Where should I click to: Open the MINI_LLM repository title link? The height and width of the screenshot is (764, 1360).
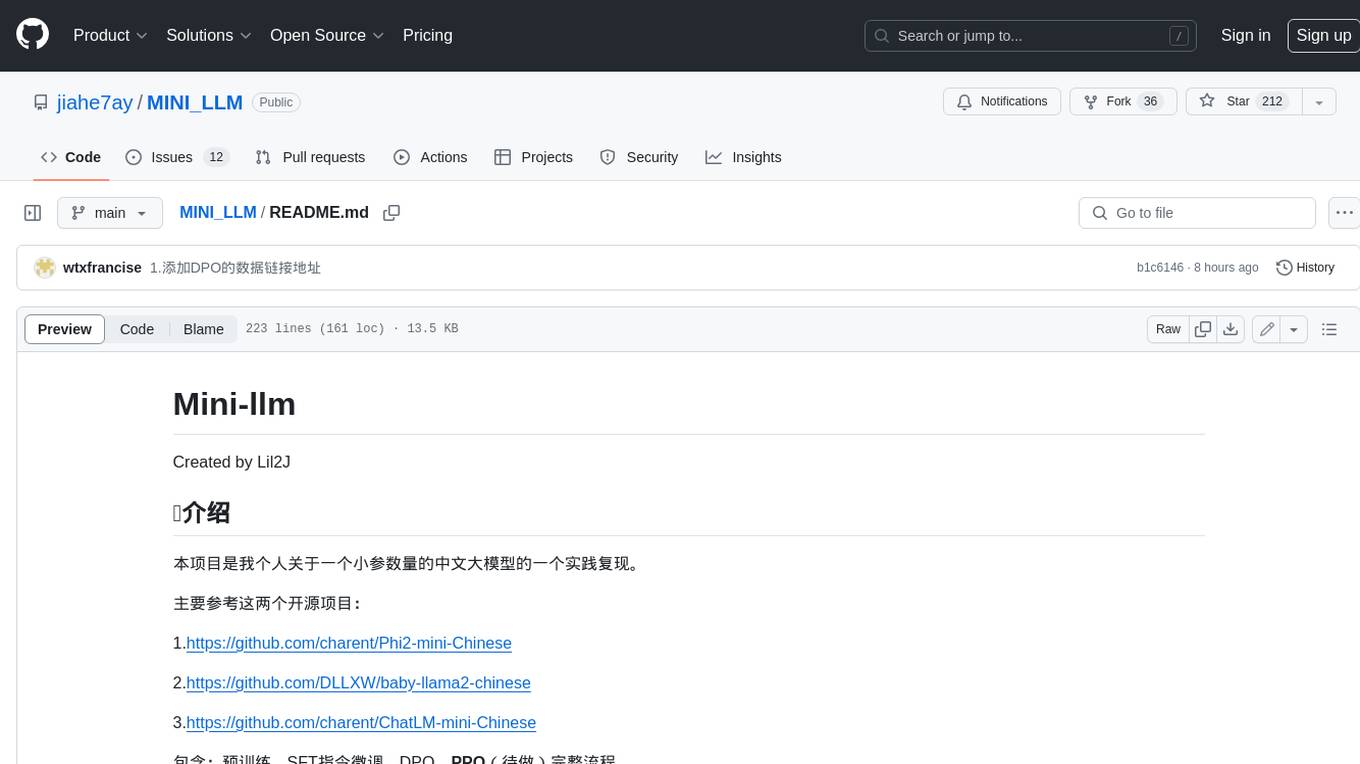[195, 102]
